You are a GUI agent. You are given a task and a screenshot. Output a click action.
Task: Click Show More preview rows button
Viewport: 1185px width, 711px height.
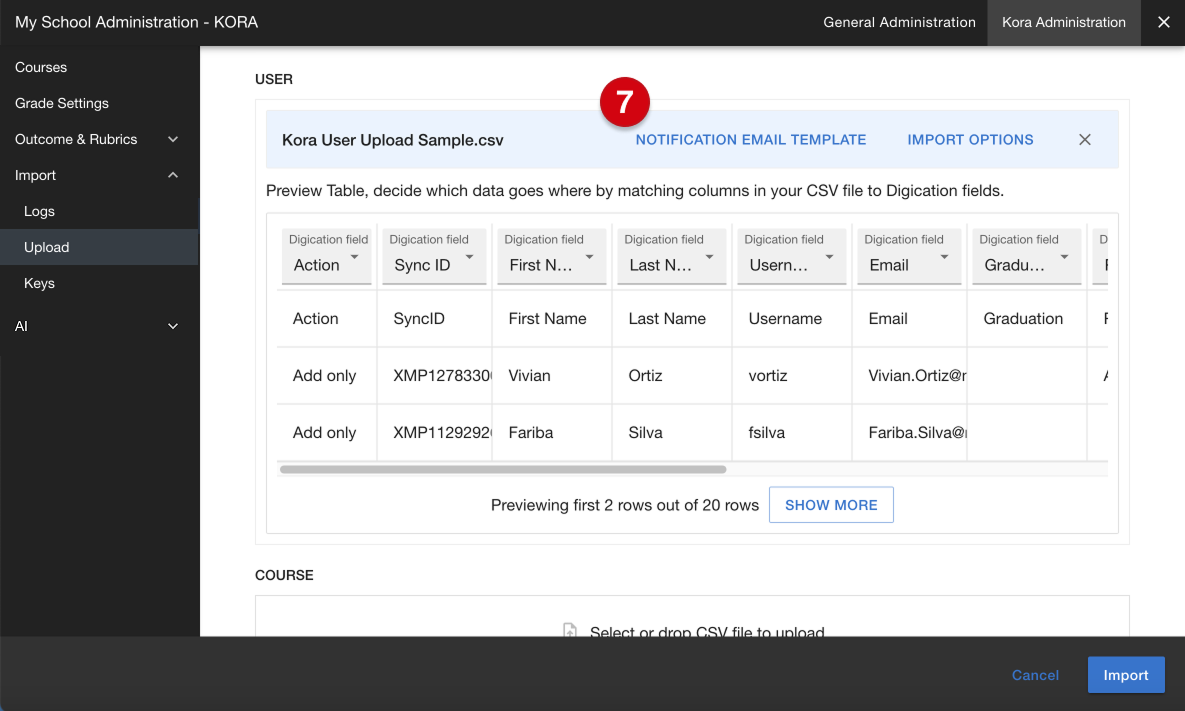(831, 505)
